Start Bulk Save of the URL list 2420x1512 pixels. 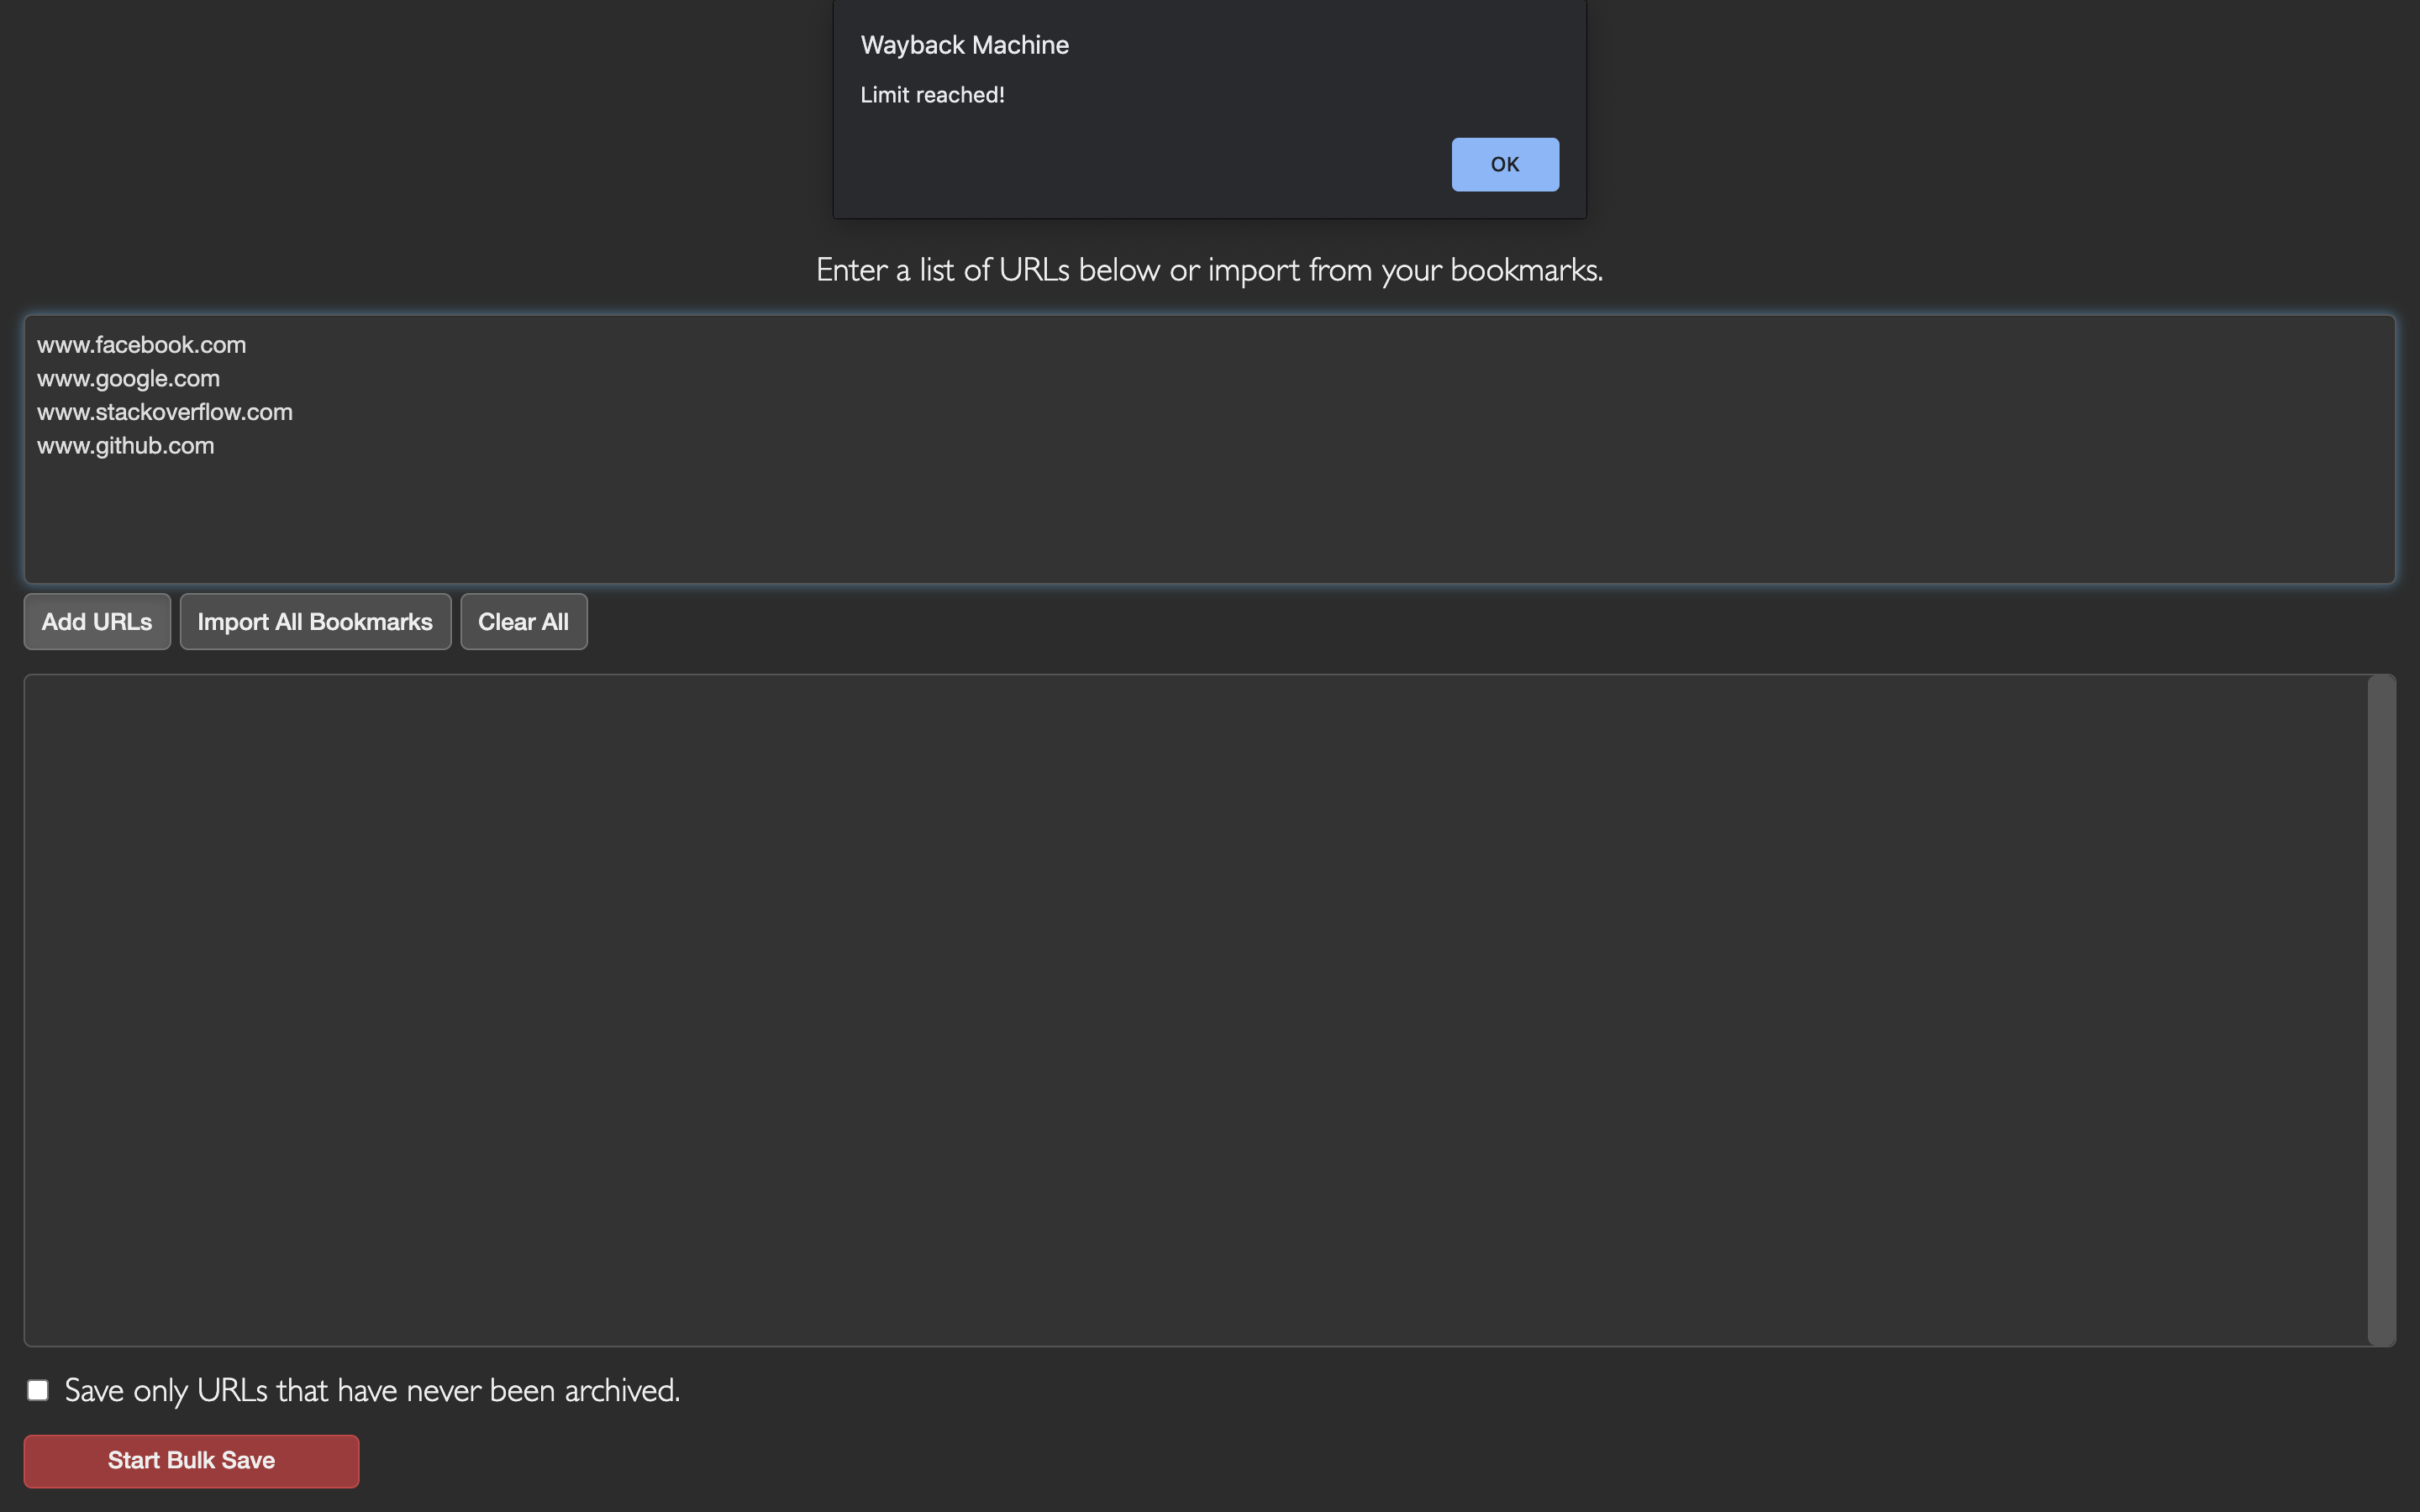click(191, 1460)
